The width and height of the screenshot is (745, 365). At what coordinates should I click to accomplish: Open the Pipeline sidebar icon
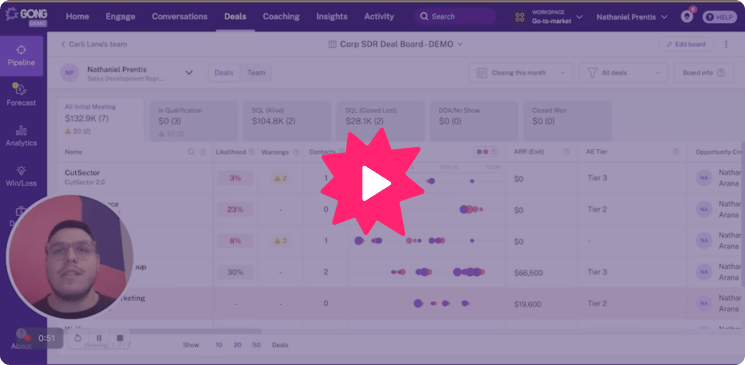pyautogui.click(x=21, y=56)
